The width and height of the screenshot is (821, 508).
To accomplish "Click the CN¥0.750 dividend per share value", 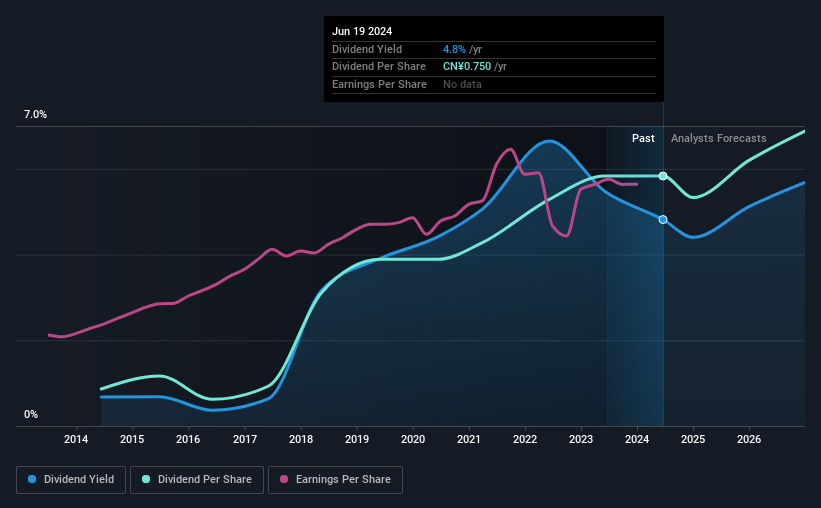I will tap(467, 67).
